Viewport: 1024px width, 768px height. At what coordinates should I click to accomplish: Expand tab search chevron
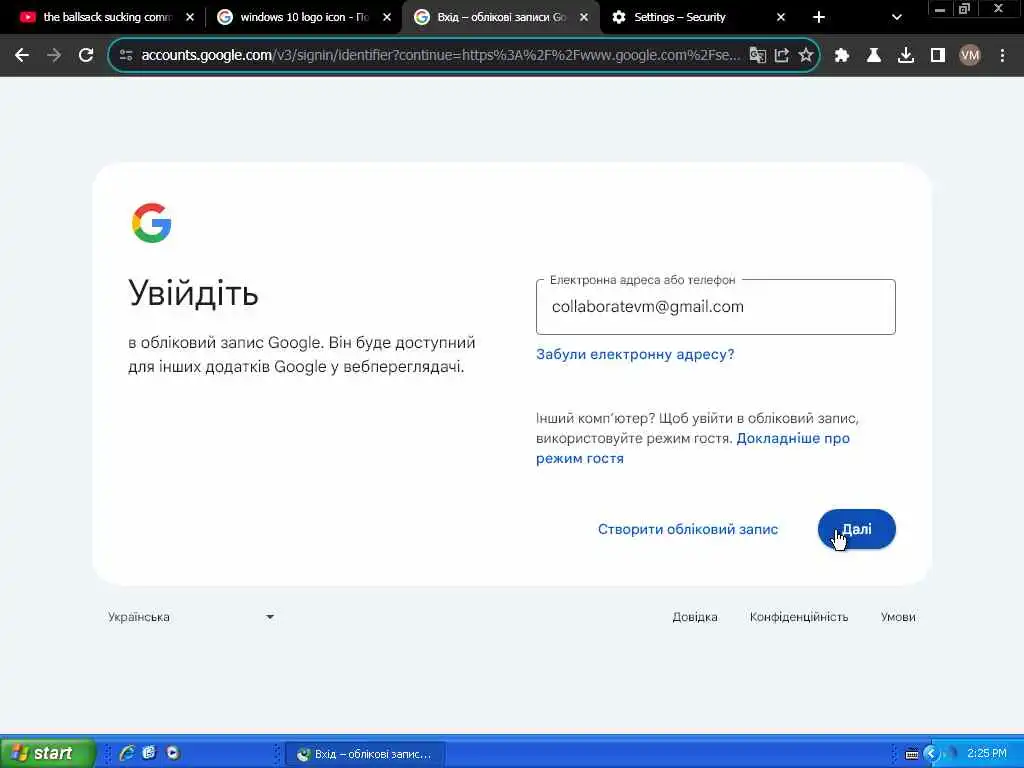(897, 18)
